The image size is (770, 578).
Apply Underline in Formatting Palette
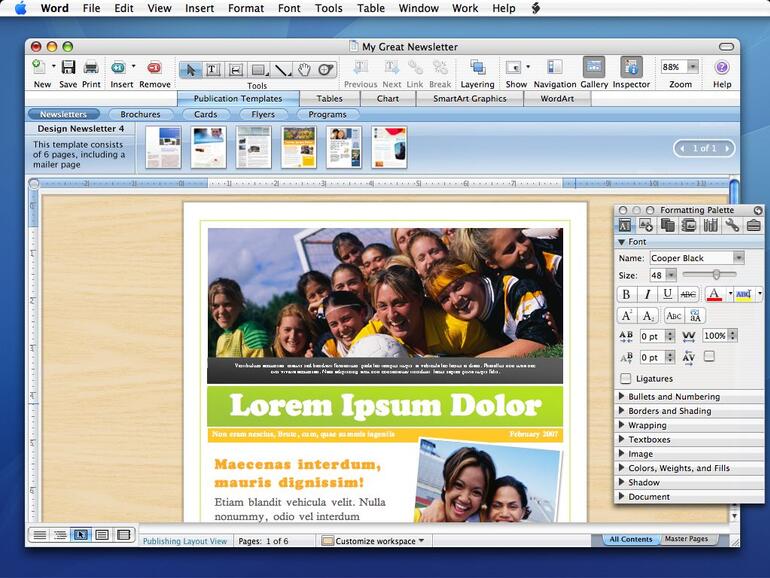pos(668,294)
